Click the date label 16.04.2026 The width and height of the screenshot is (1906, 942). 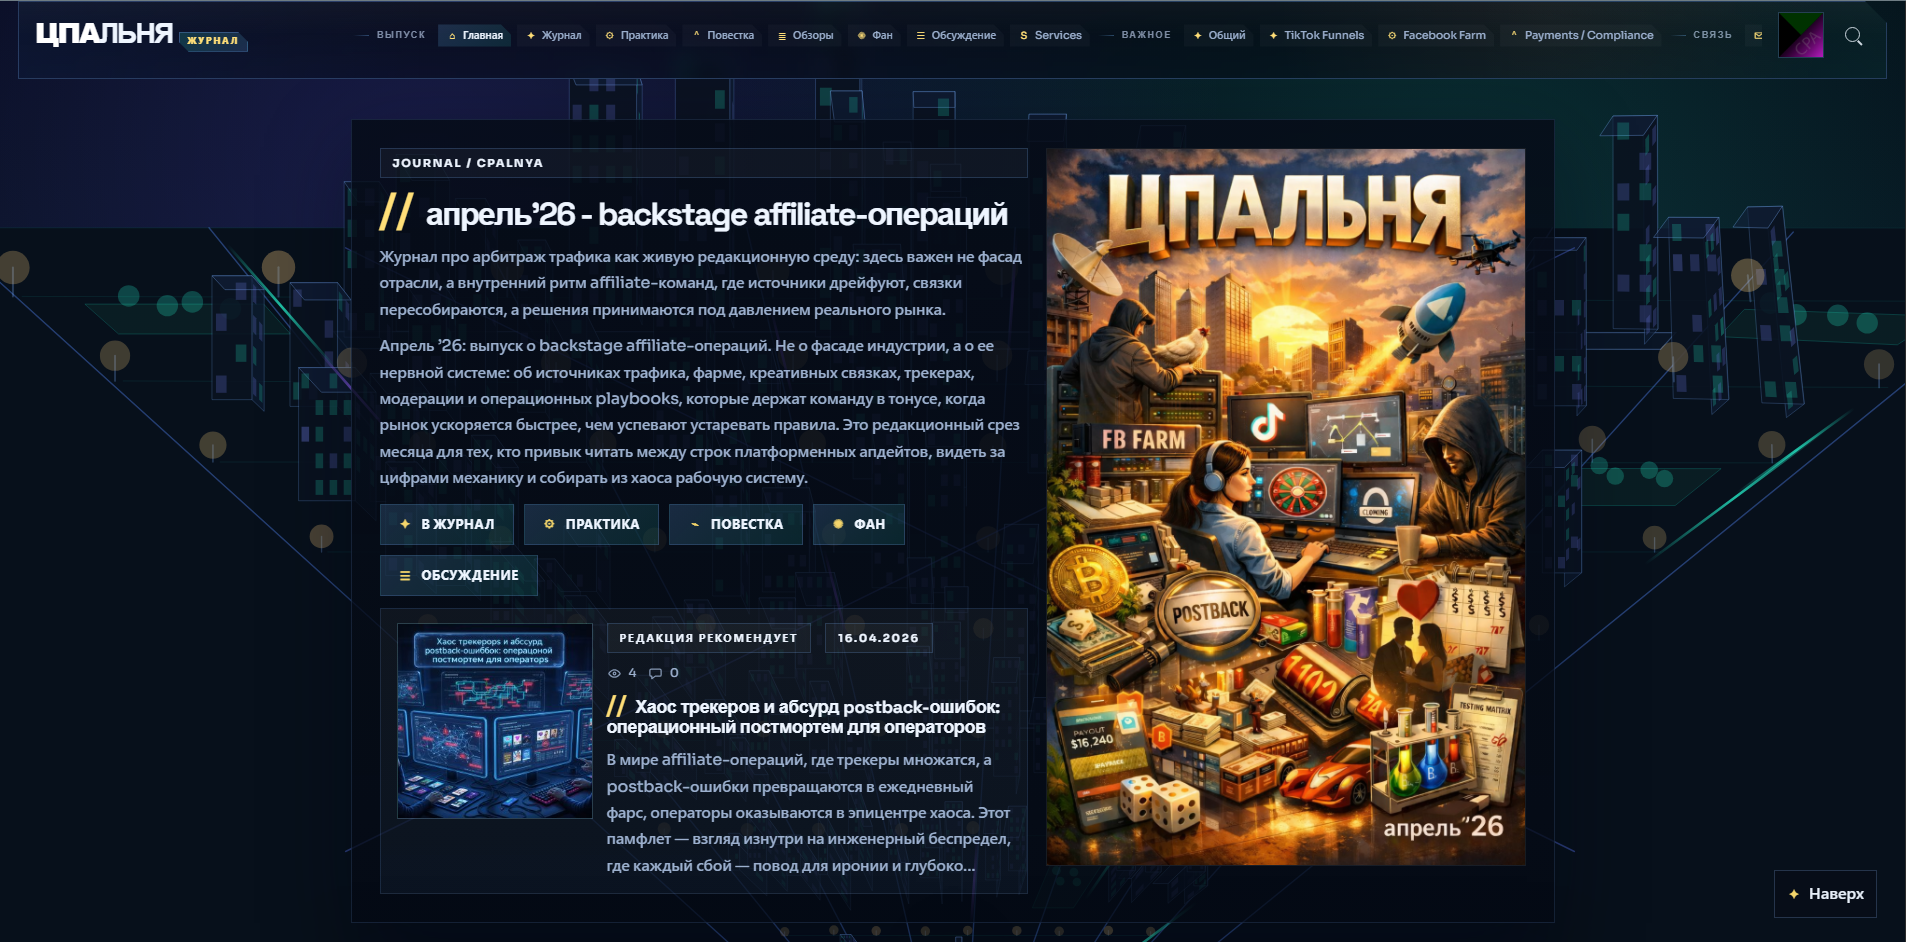[x=878, y=638]
